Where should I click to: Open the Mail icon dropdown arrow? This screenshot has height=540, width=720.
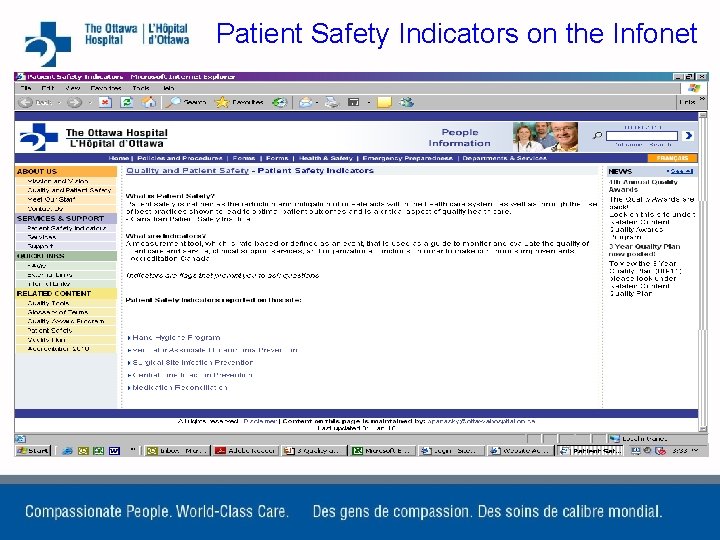(317, 102)
